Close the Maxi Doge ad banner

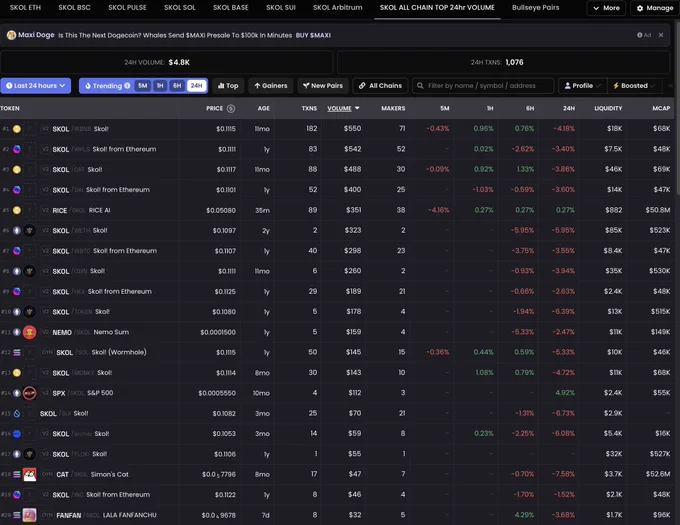point(660,35)
